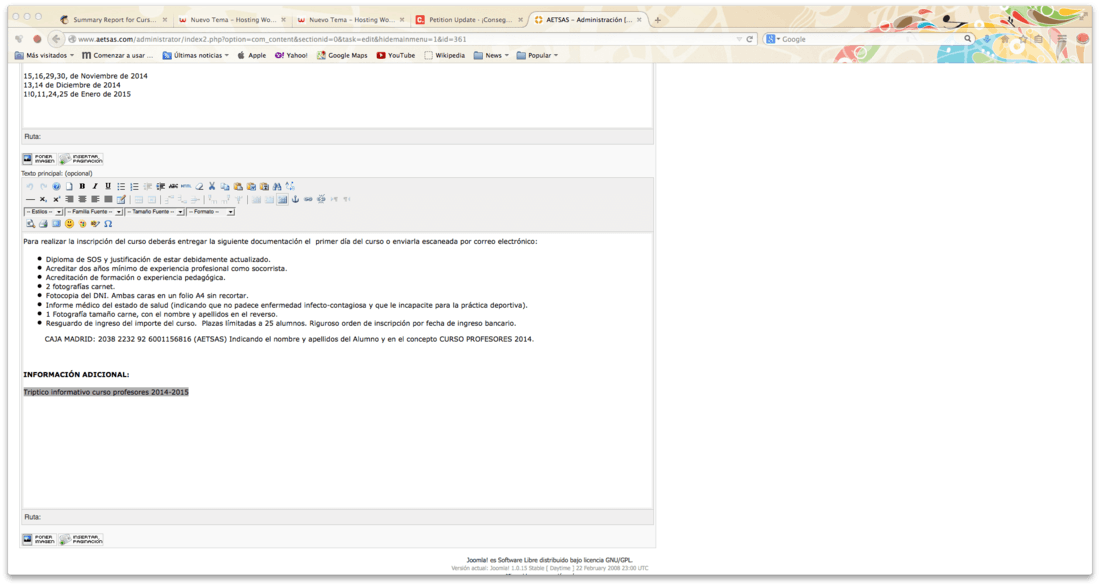This screenshot has height=586, width=1100.
Task: Toggle underline formatting
Action: tap(108, 187)
